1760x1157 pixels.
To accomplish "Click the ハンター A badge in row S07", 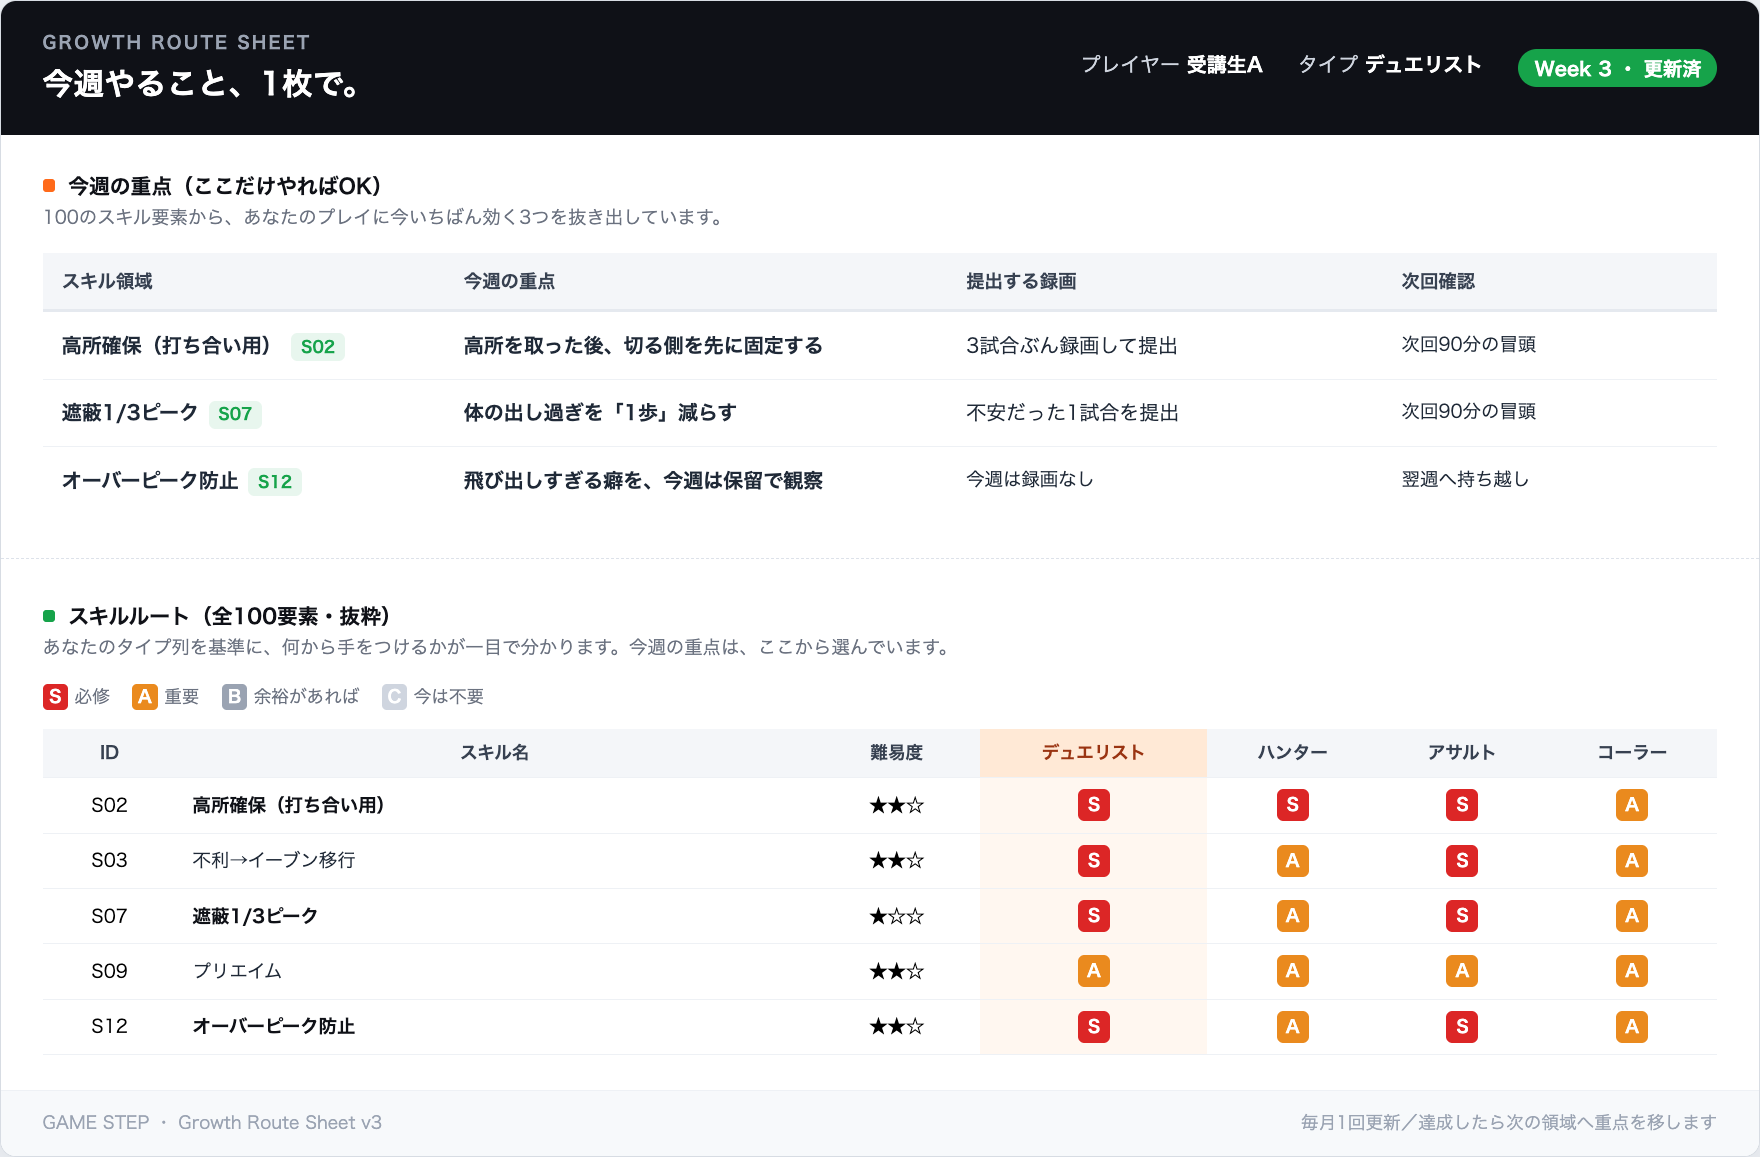I will pyautogui.click(x=1293, y=916).
